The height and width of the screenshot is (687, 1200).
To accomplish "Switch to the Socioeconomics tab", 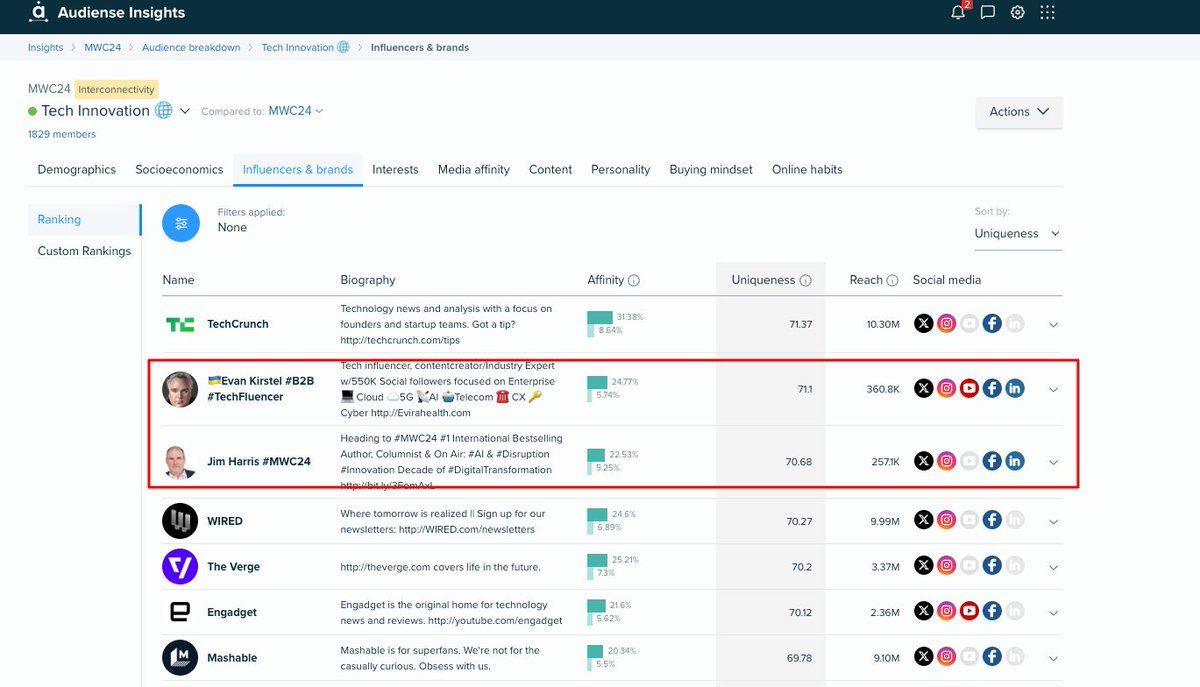I will click(x=179, y=170).
